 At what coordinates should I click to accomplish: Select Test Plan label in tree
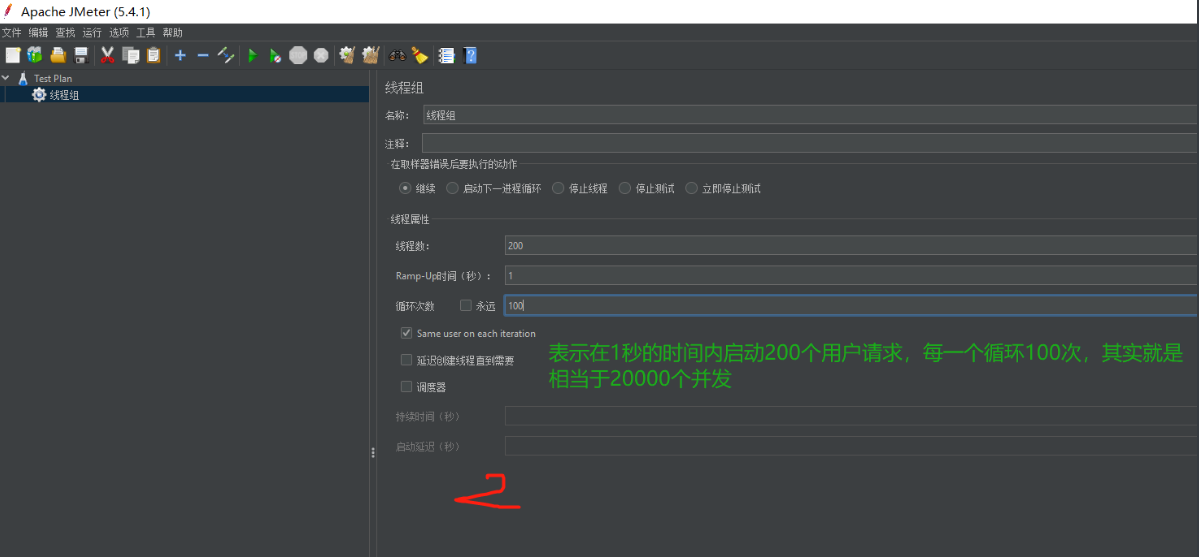point(53,78)
